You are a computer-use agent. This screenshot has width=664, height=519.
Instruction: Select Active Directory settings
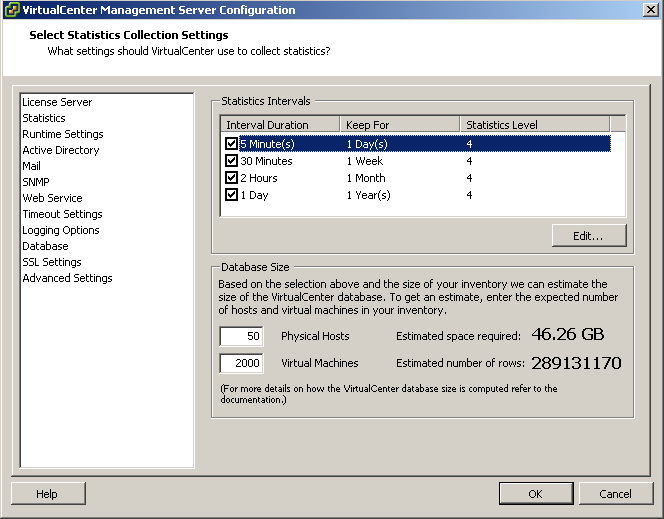61,150
